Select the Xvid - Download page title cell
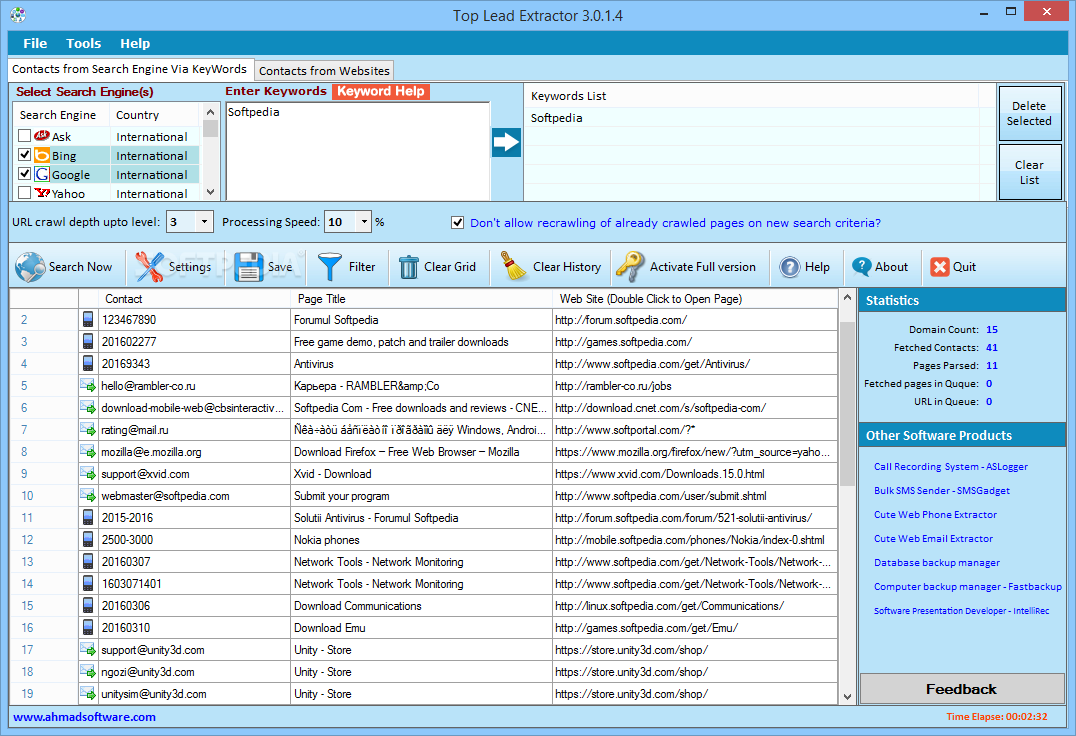Screen dimensions: 1076x736 pyautogui.click(x=421, y=473)
